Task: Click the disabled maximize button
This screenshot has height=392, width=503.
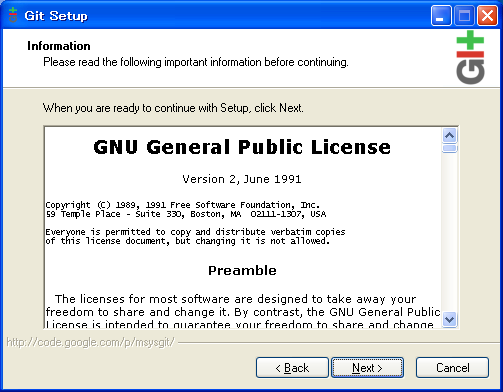Action: [x=464, y=16]
